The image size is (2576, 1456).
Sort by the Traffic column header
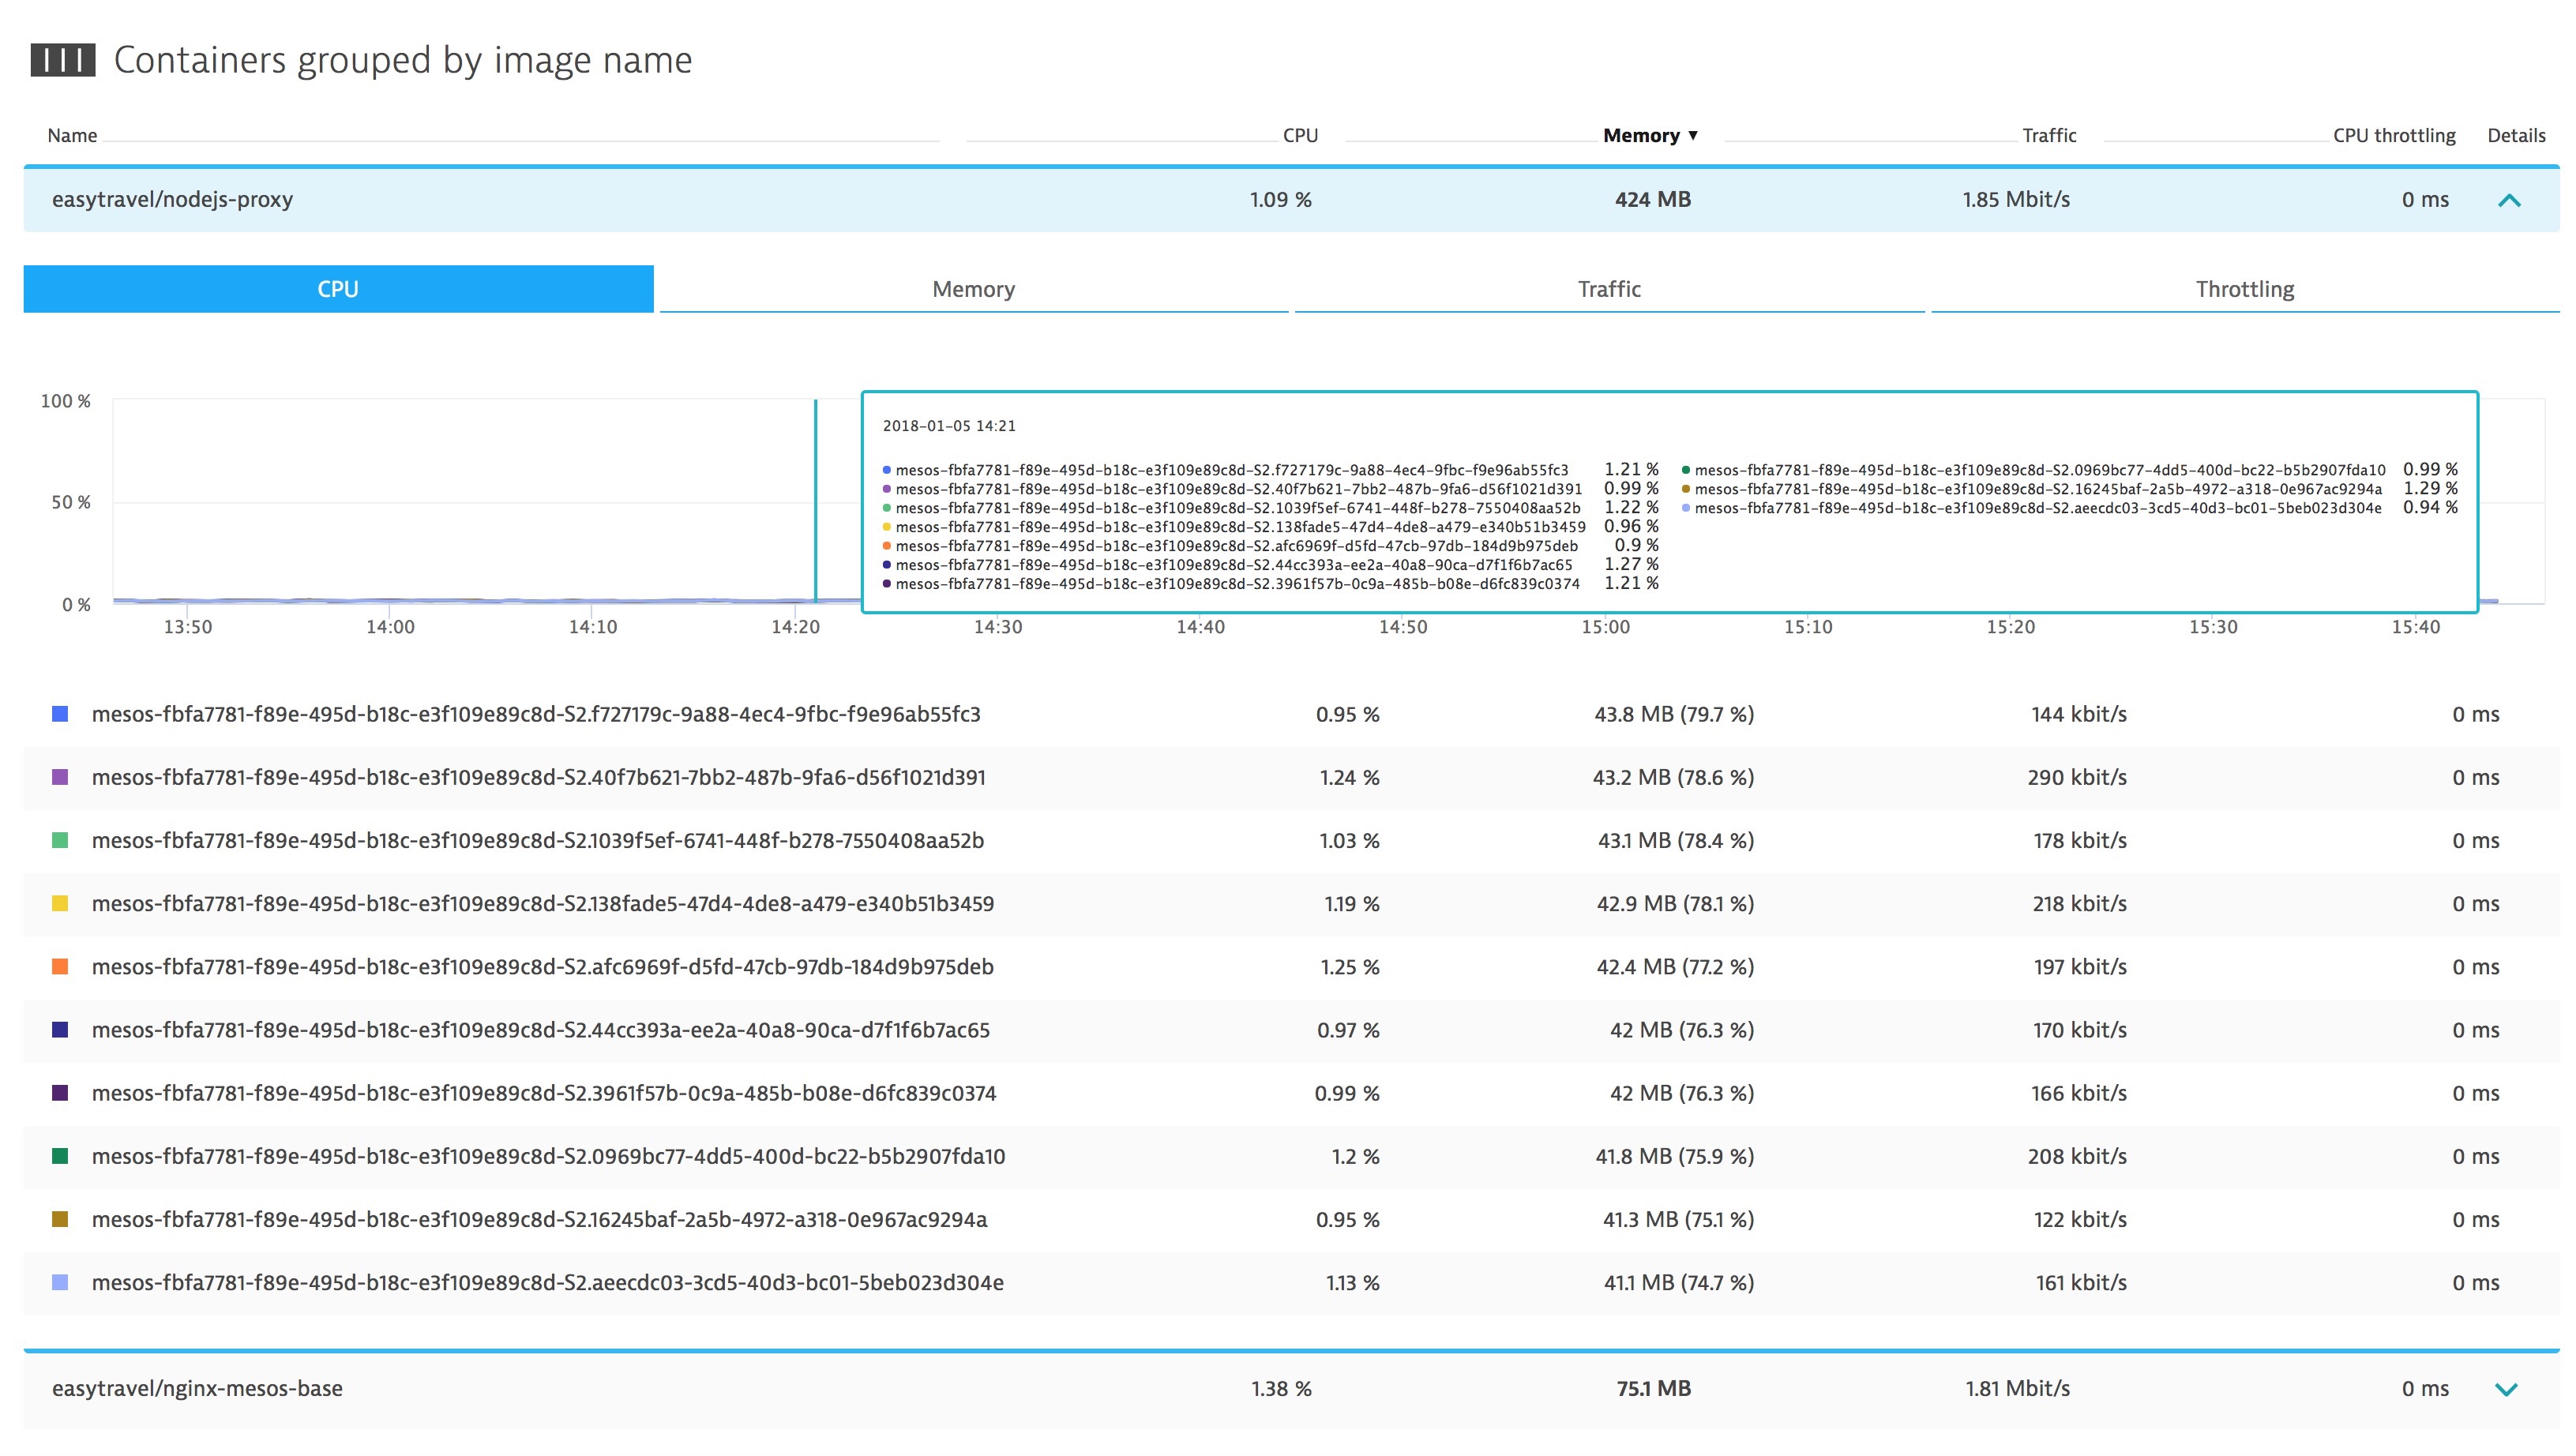tap(2049, 135)
